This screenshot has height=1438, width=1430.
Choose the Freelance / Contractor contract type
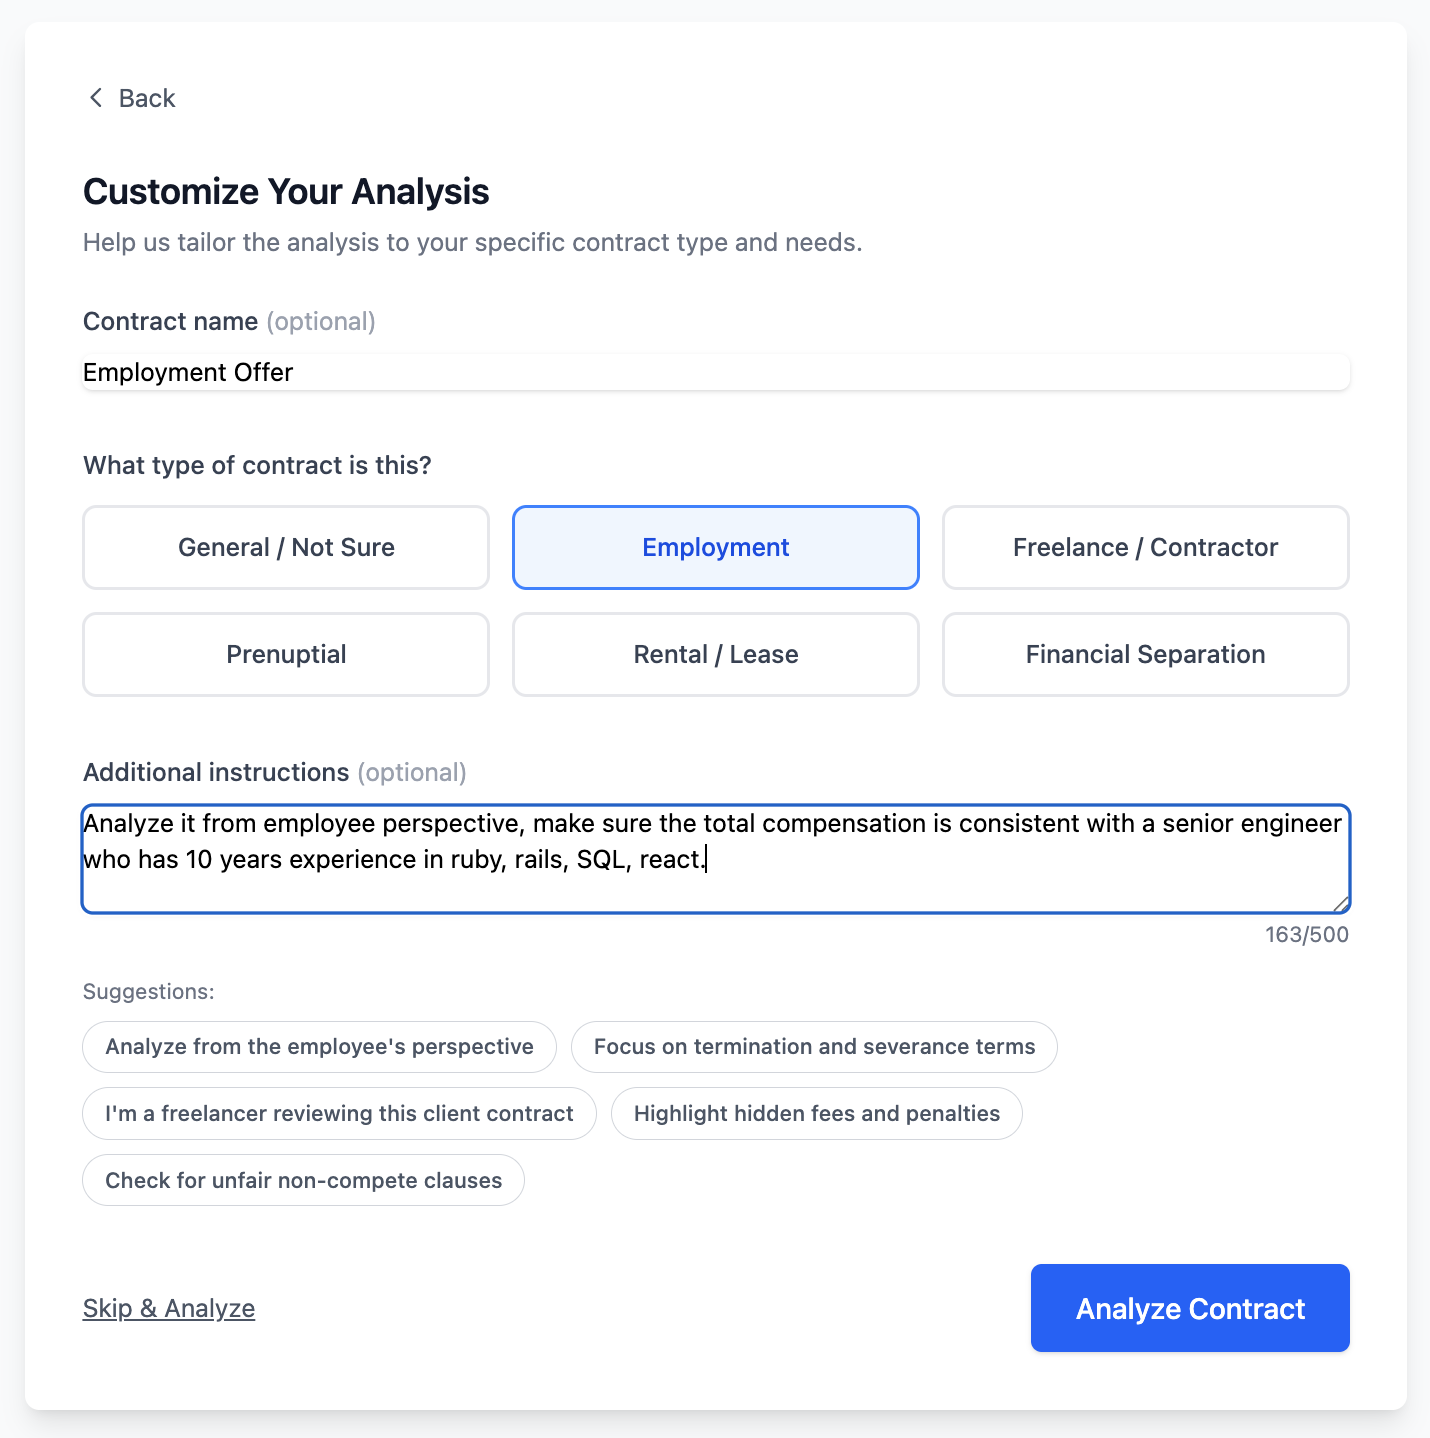(x=1145, y=547)
